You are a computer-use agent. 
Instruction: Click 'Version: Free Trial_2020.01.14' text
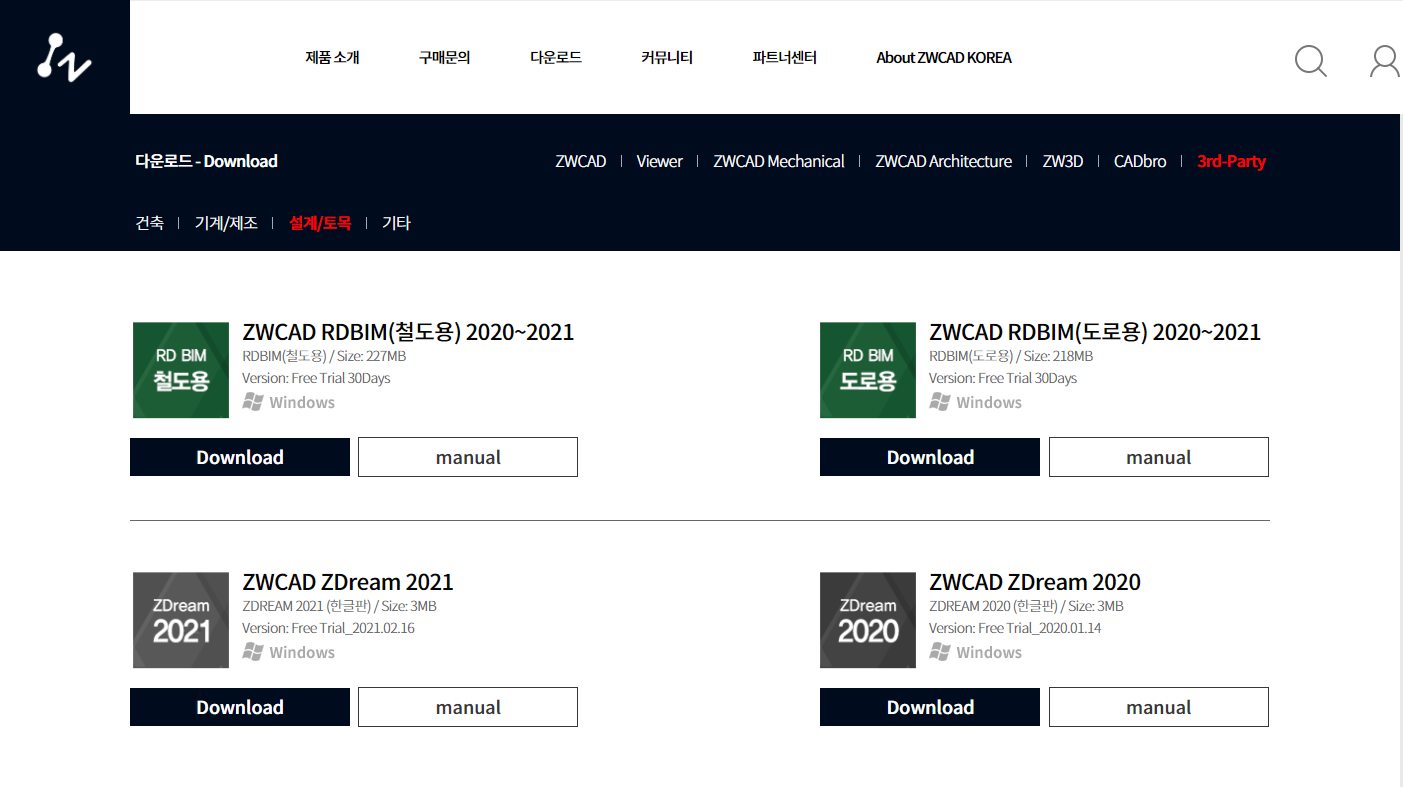pos(1015,628)
